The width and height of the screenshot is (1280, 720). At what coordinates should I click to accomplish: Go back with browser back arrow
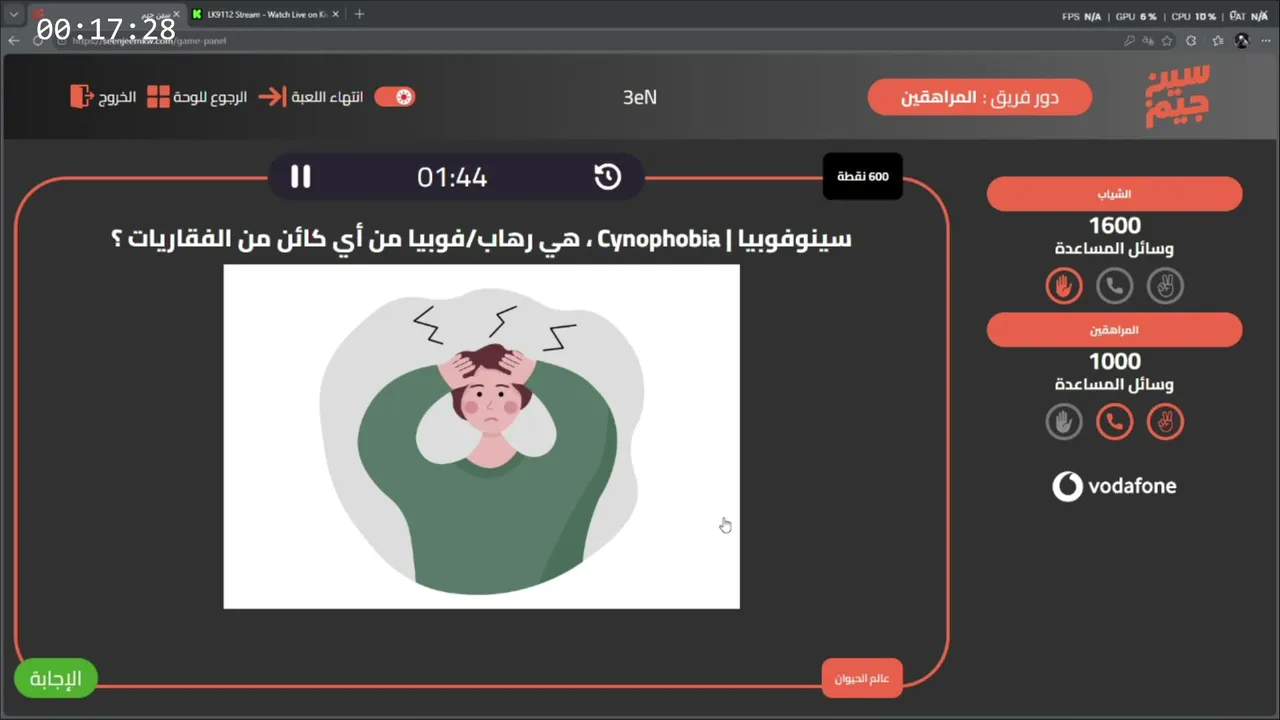[x=14, y=40]
